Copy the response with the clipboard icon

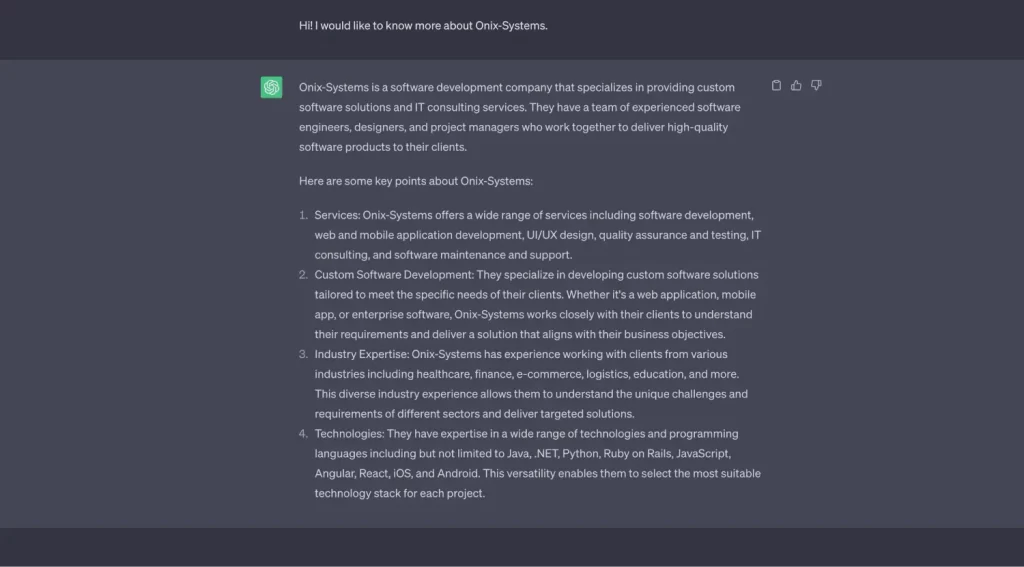pyautogui.click(x=776, y=86)
